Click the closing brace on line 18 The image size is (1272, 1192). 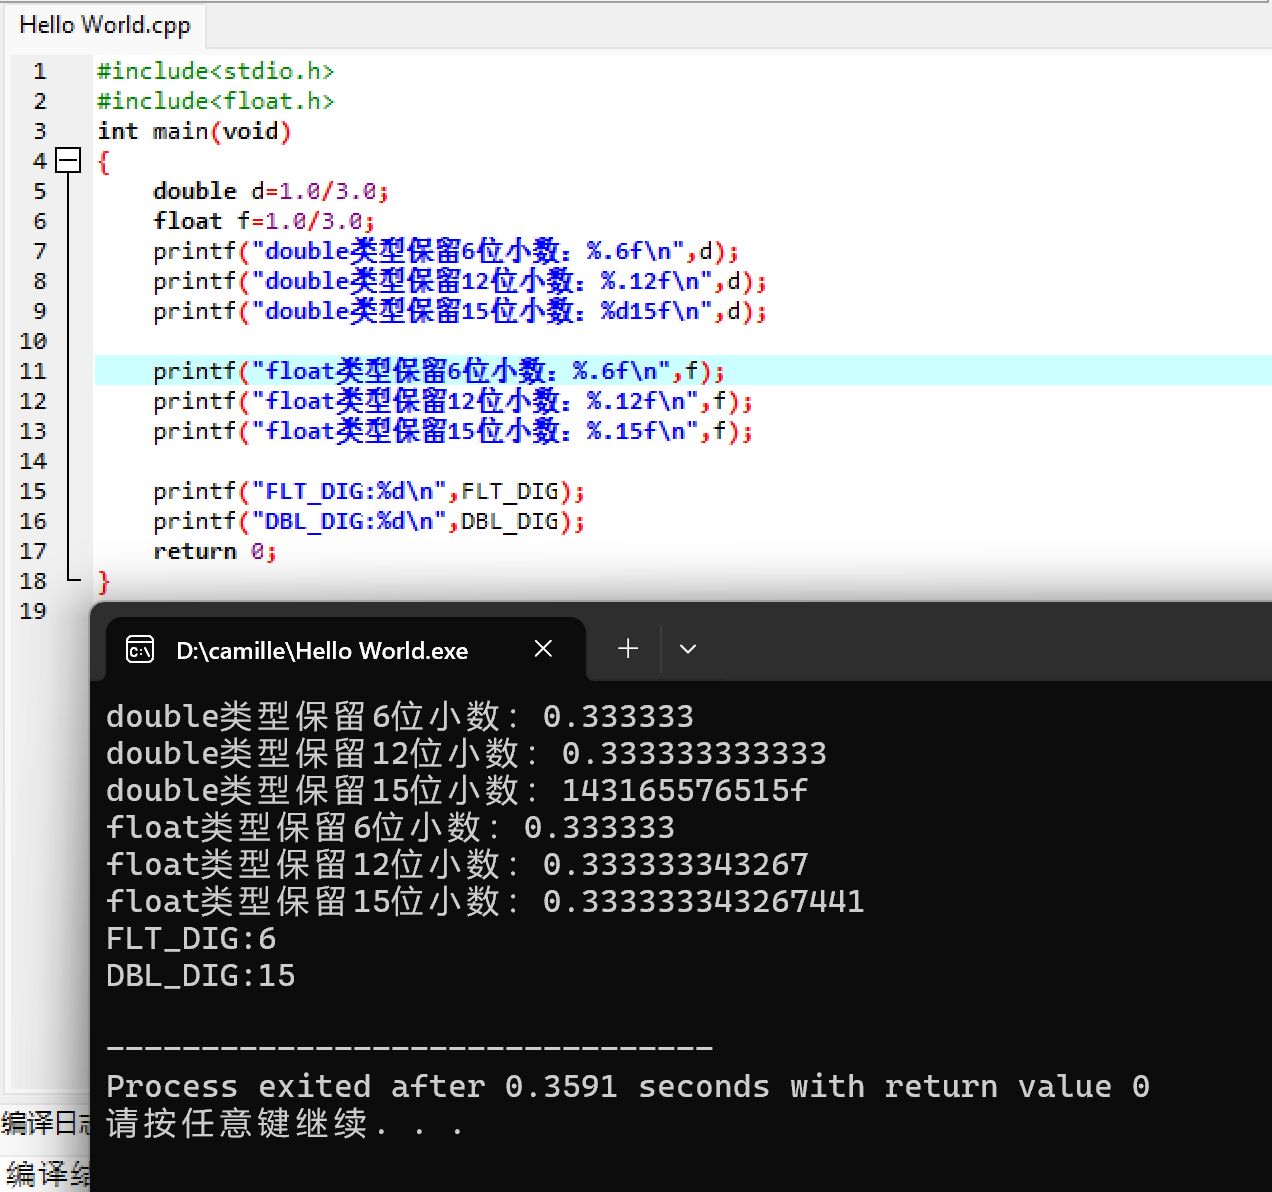[x=104, y=582]
